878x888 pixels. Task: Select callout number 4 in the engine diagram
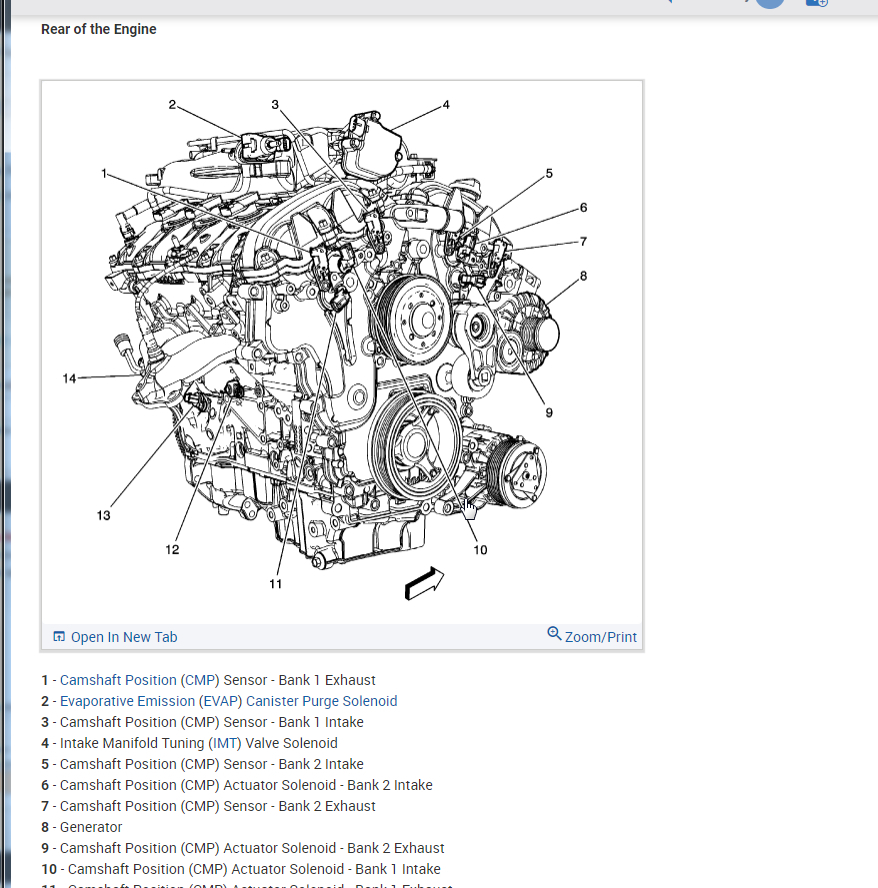[x=446, y=104]
